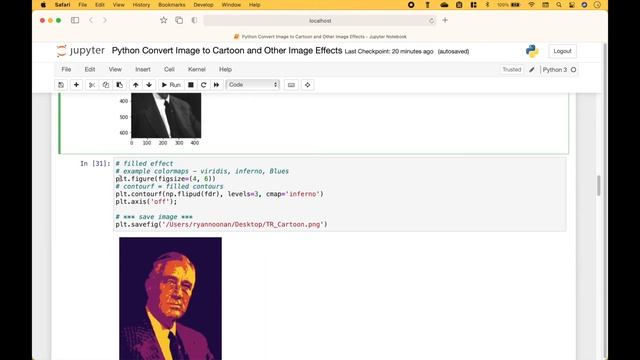Screen dimensions: 640x360
Task: Click plt.contourf line in code cell
Action: coord(219,194)
